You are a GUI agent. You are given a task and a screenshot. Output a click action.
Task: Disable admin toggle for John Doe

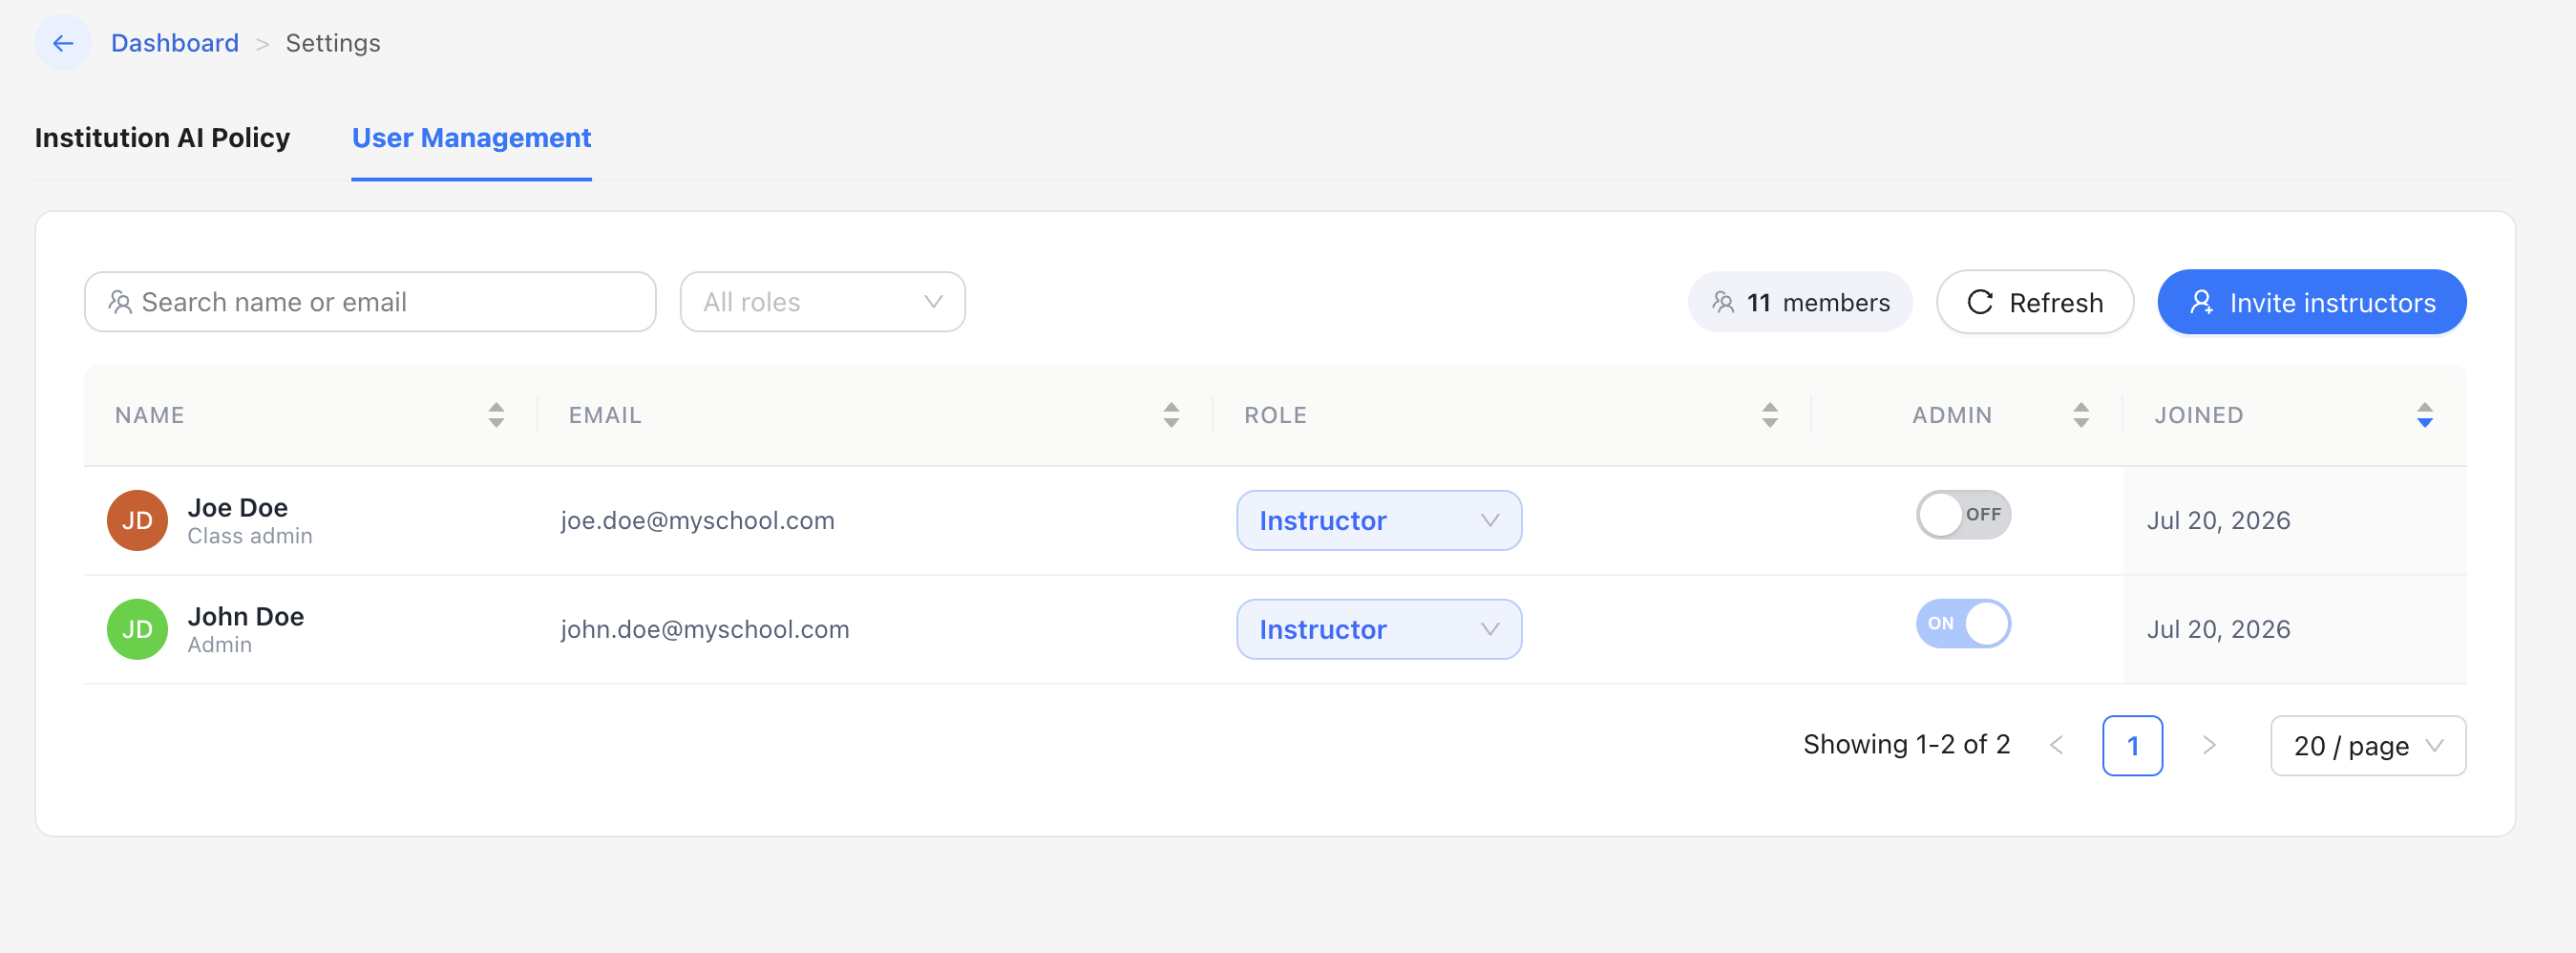(x=1963, y=623)
